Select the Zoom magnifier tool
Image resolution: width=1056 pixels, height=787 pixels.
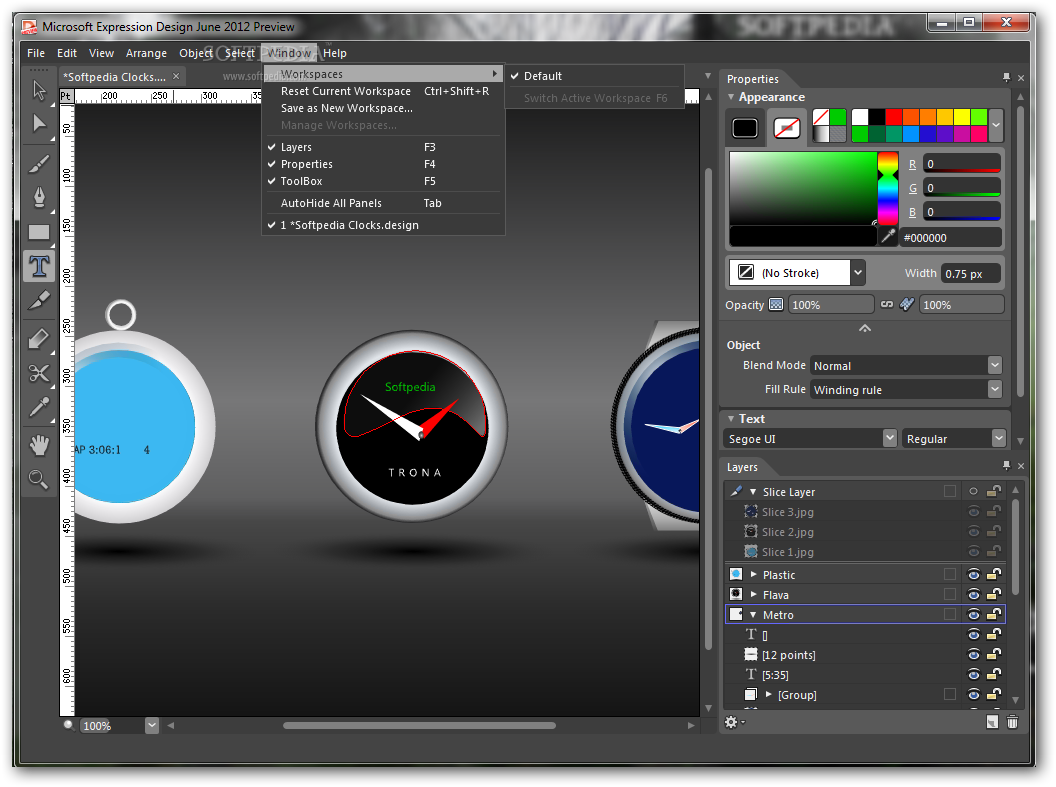[x=39, y=479]
